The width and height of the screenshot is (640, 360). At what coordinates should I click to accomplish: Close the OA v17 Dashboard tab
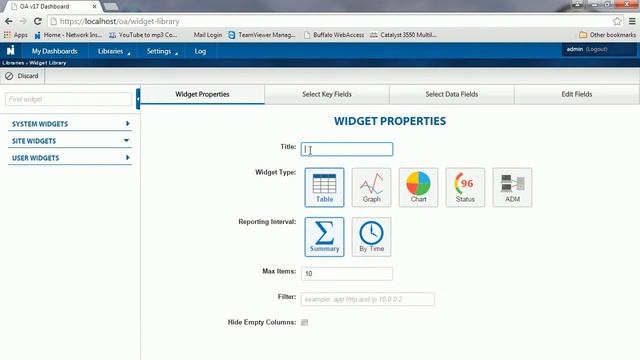[x=94, y=7]
